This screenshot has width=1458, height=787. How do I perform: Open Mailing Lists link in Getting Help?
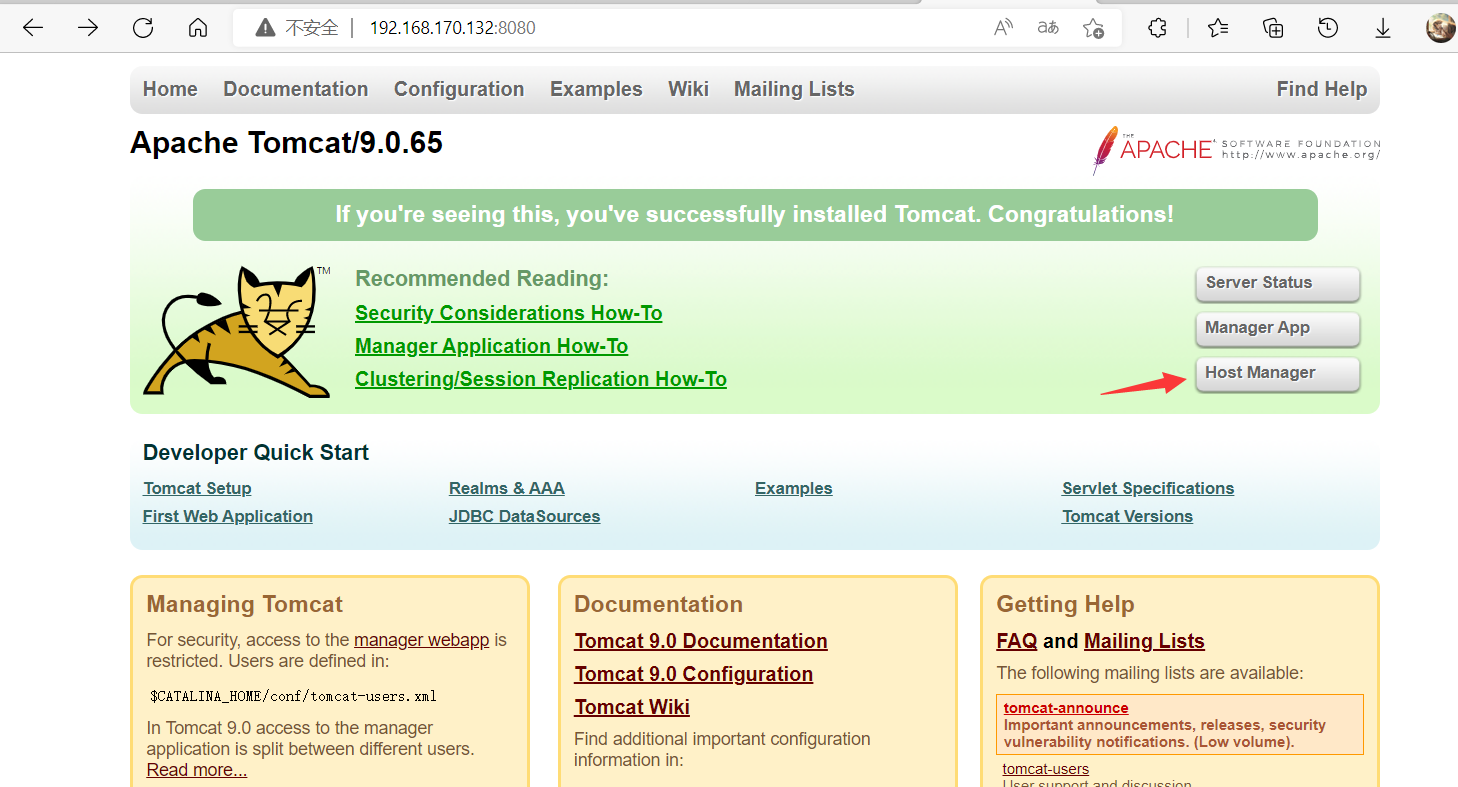pos(1144,641)
